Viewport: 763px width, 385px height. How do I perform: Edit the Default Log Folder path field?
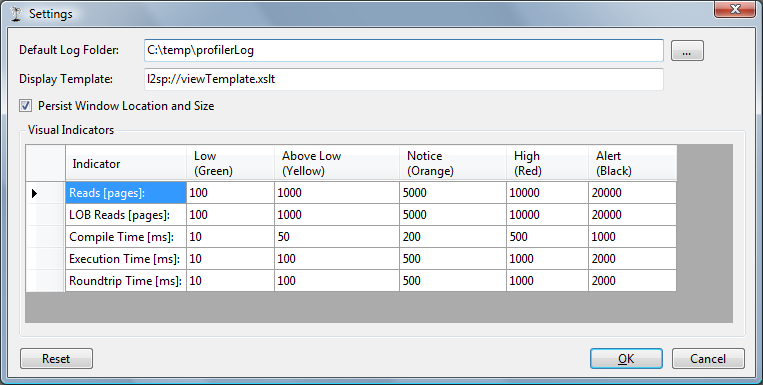tap(404, 51)
